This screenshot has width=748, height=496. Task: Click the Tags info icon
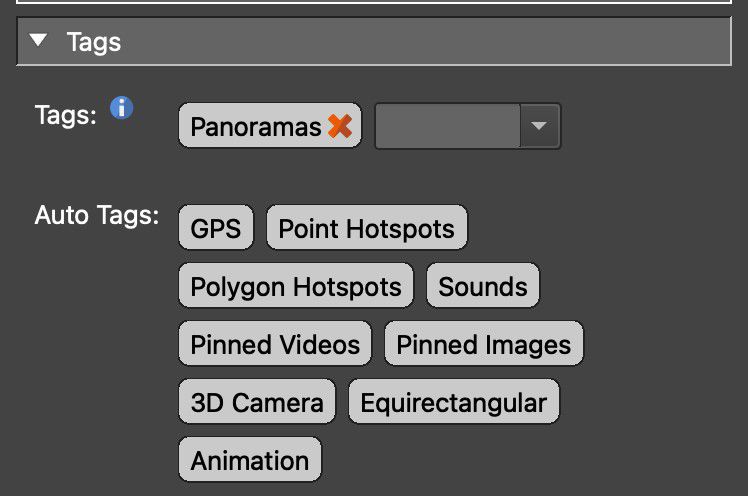pos(122,108)
